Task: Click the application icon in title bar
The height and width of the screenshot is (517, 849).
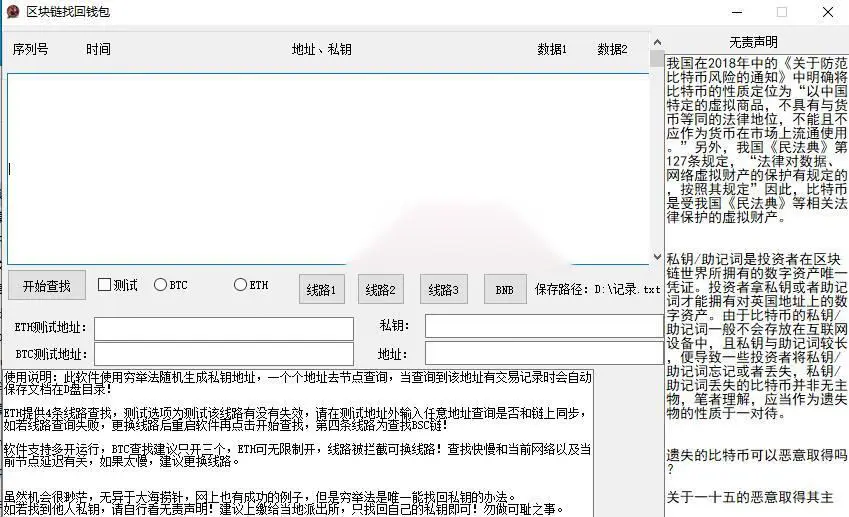Action: pos(13,11)
